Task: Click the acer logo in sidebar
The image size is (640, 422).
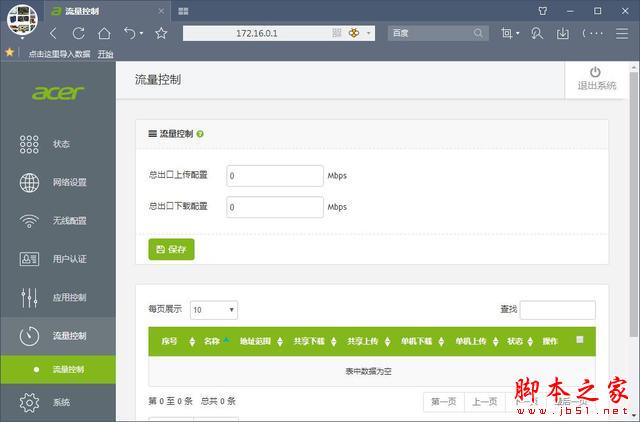Action: tap(58, 93)
